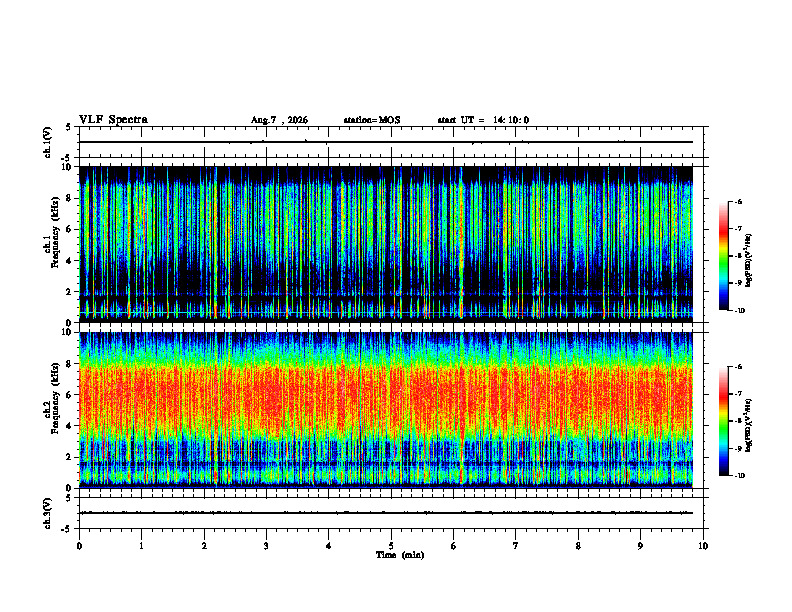Viewport: 792px width, 612px height.
Task: Click ch.1 frequency tick label "6"
Action: [71, 229]
